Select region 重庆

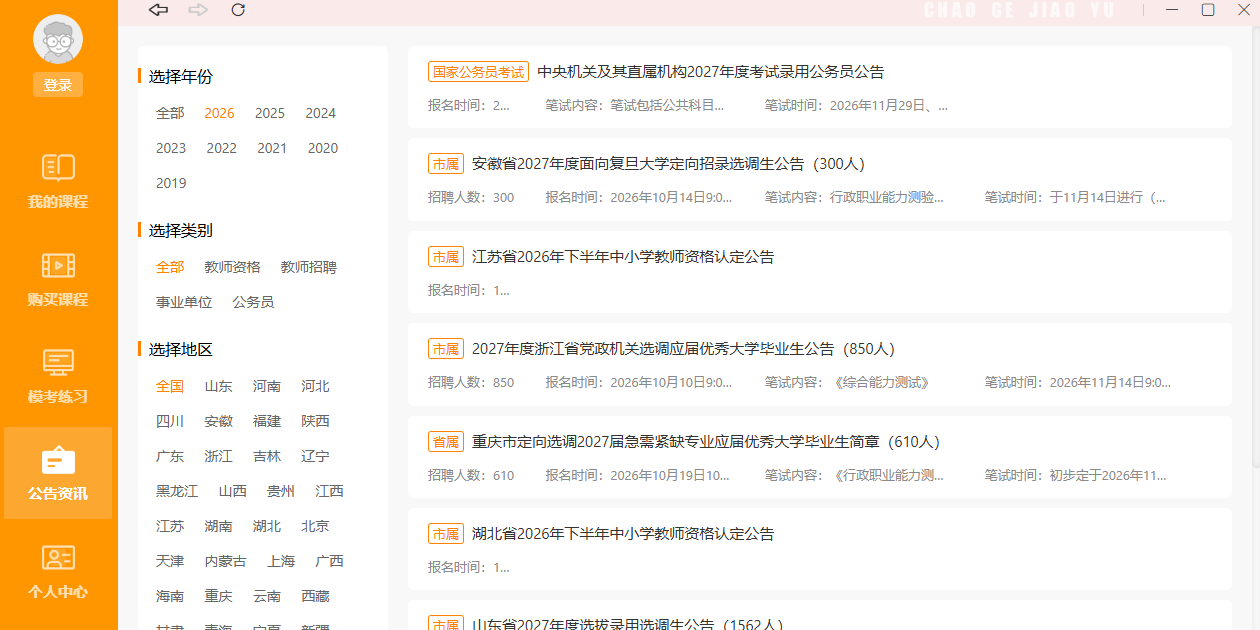tap(218, 596)
